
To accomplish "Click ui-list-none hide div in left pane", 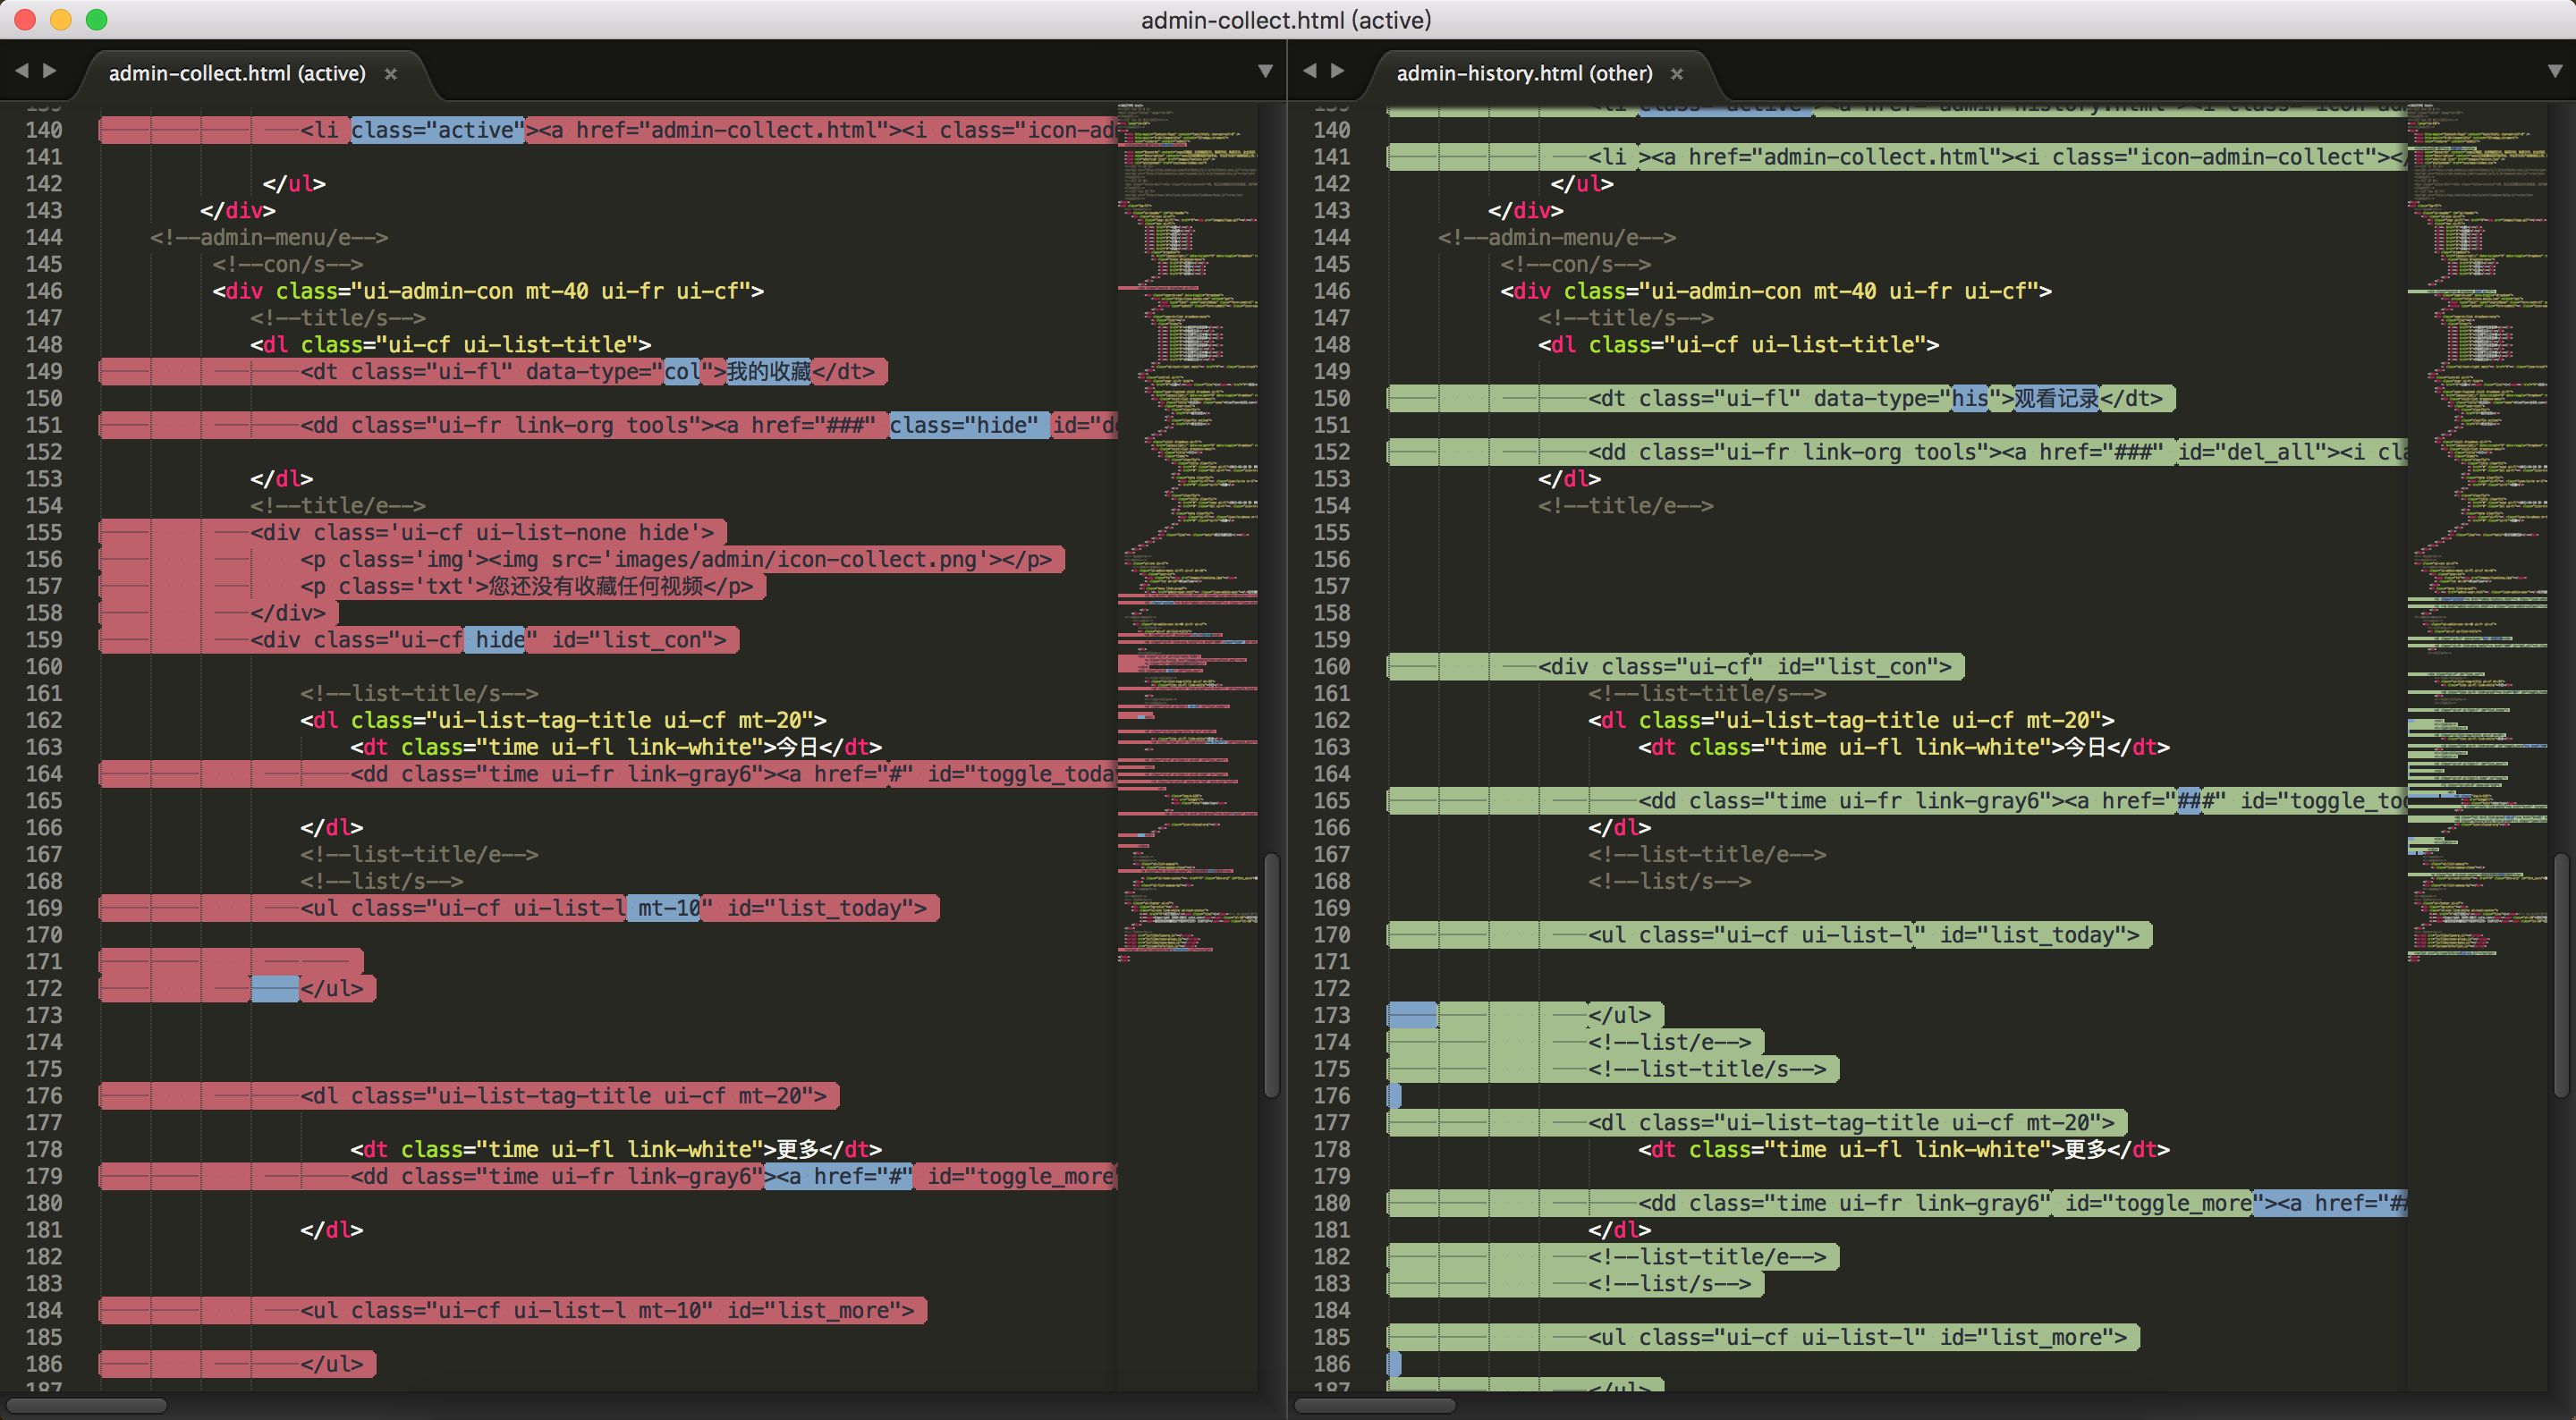I will [482, 533].
